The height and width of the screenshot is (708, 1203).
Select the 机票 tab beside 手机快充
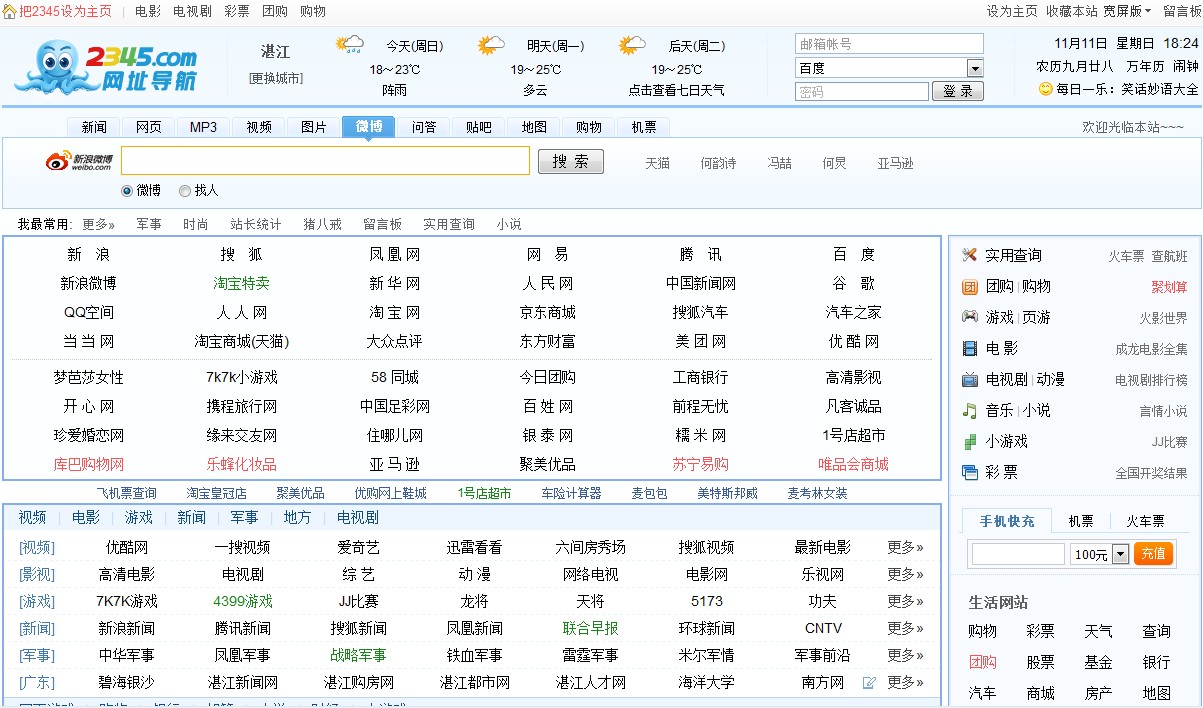point(1081,521)
